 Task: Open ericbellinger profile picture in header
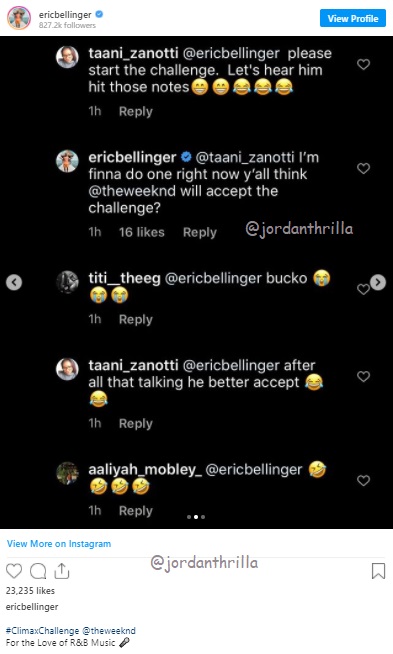pos(19,18)
